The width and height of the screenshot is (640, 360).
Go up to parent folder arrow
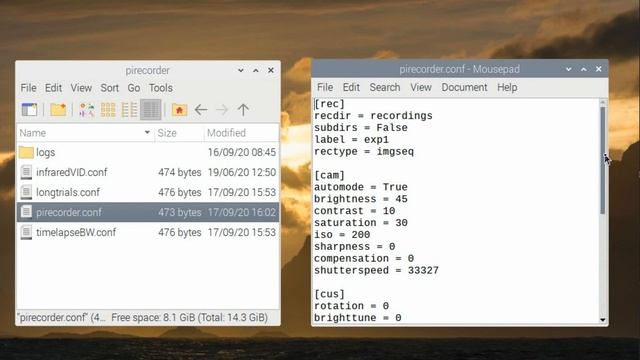click(243, 110)
